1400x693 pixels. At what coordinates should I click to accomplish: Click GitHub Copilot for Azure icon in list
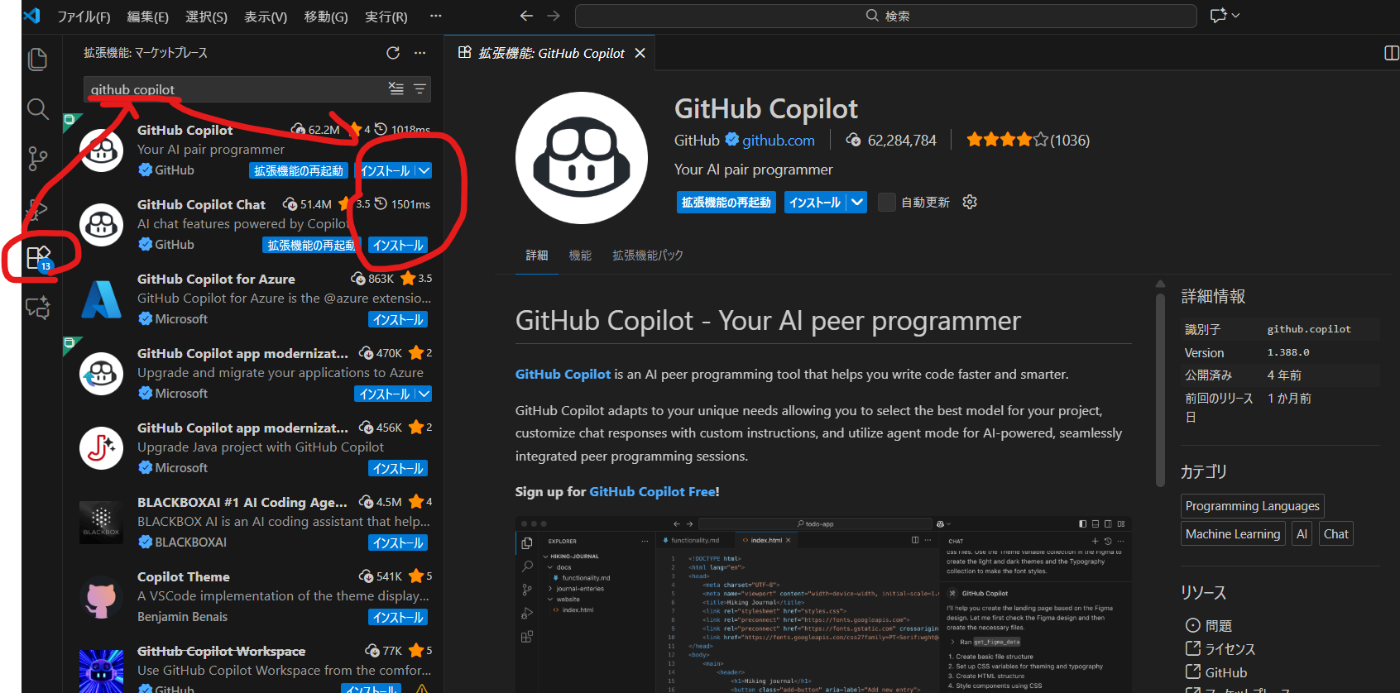[101, 298]
